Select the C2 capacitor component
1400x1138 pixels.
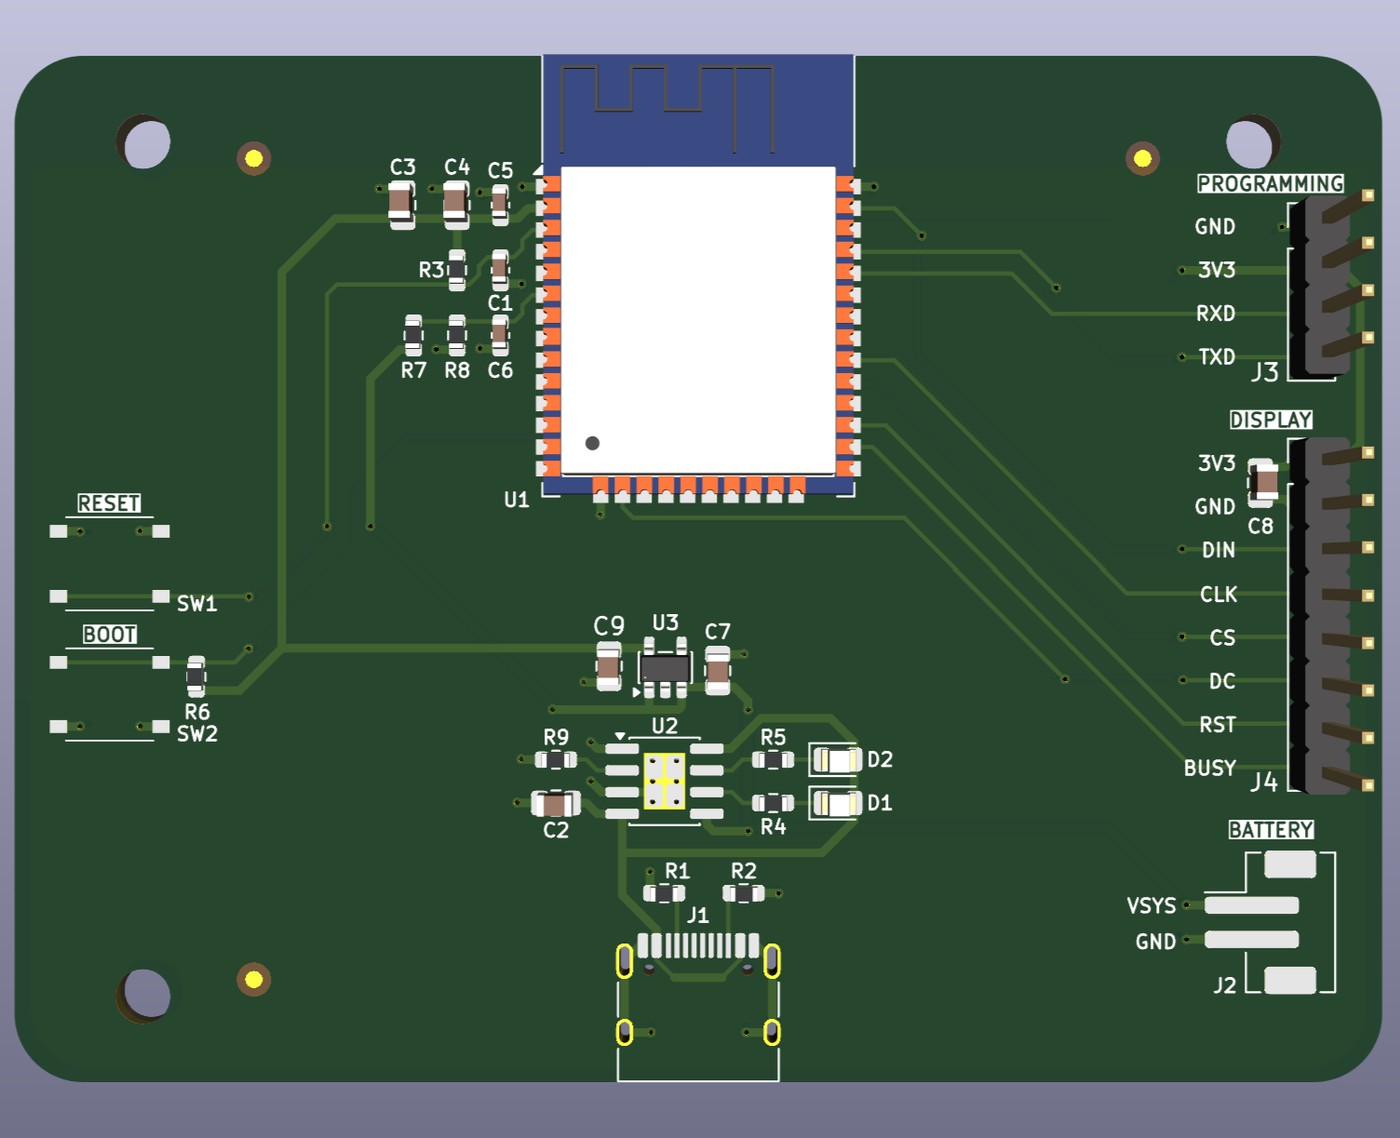556,803
